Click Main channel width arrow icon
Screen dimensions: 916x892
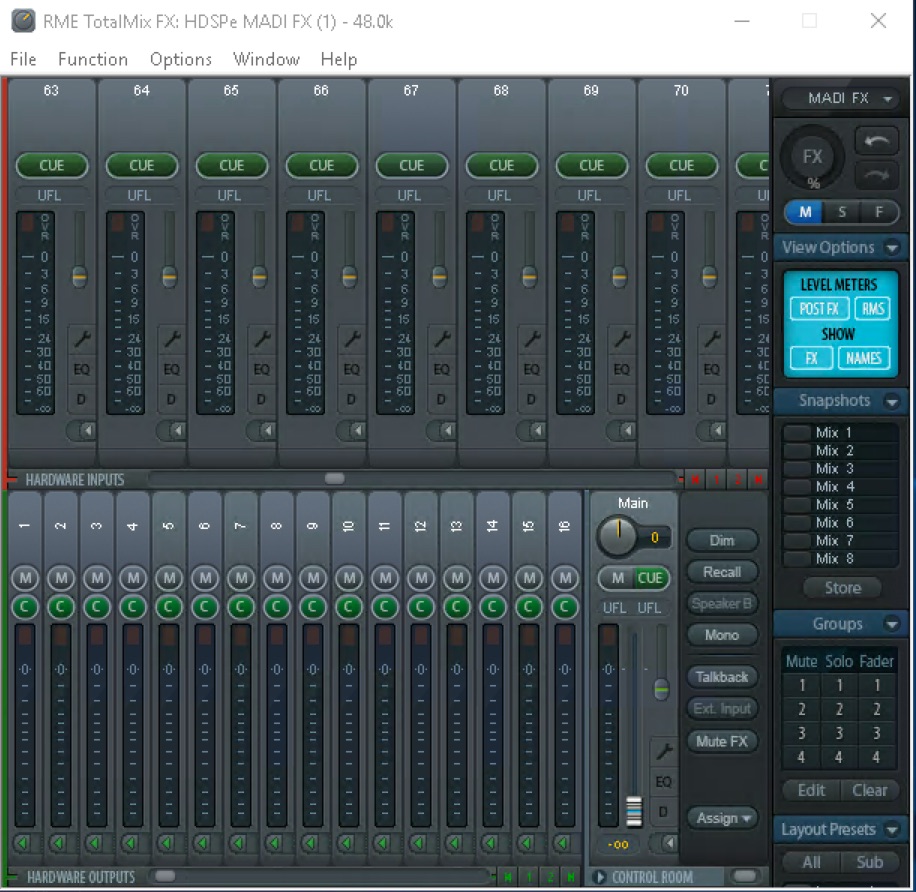666,843
